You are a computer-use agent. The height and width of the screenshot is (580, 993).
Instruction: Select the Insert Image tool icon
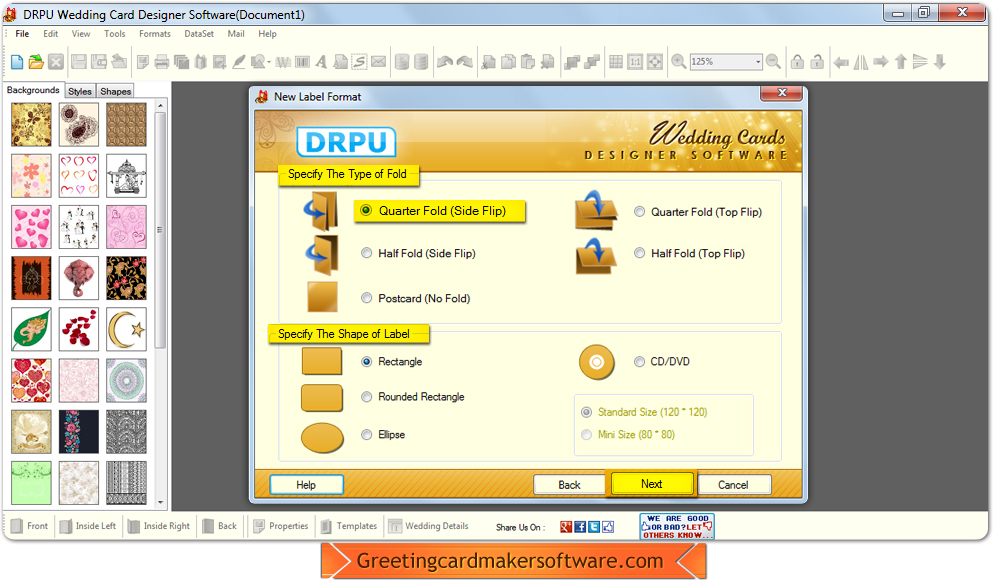219,61
